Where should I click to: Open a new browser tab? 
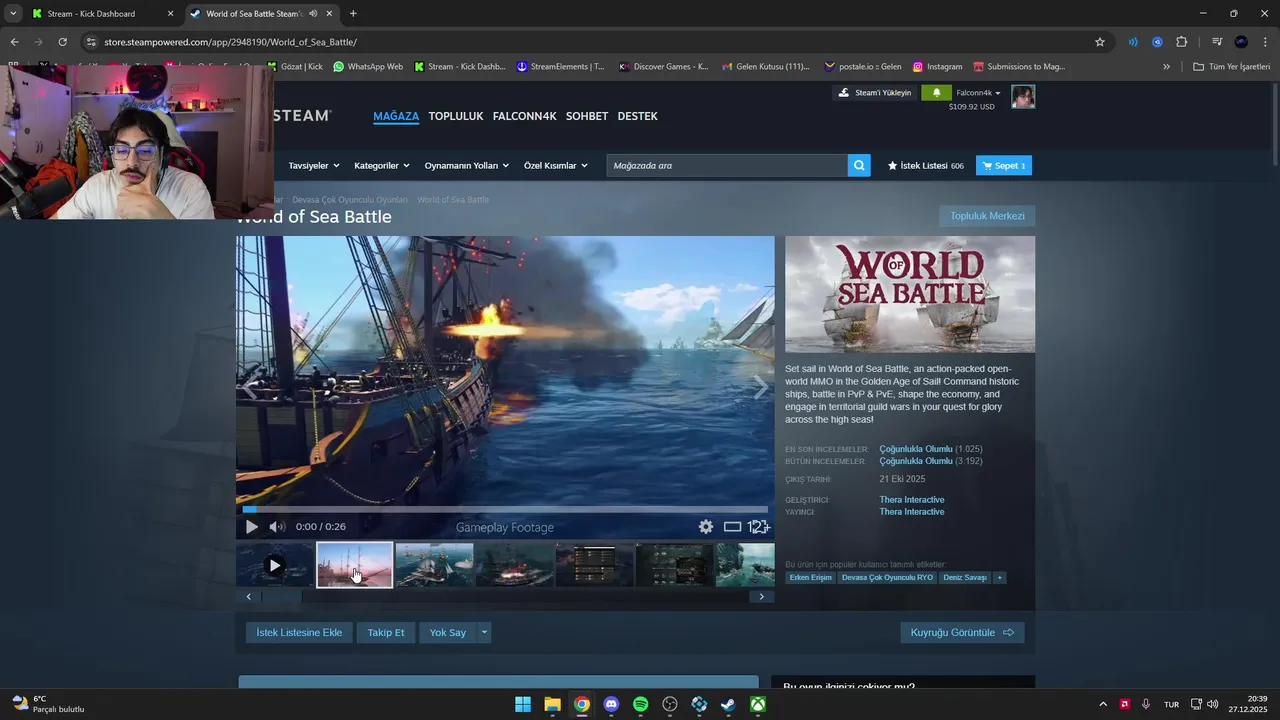pyautogui.click(x=353, y=14)
